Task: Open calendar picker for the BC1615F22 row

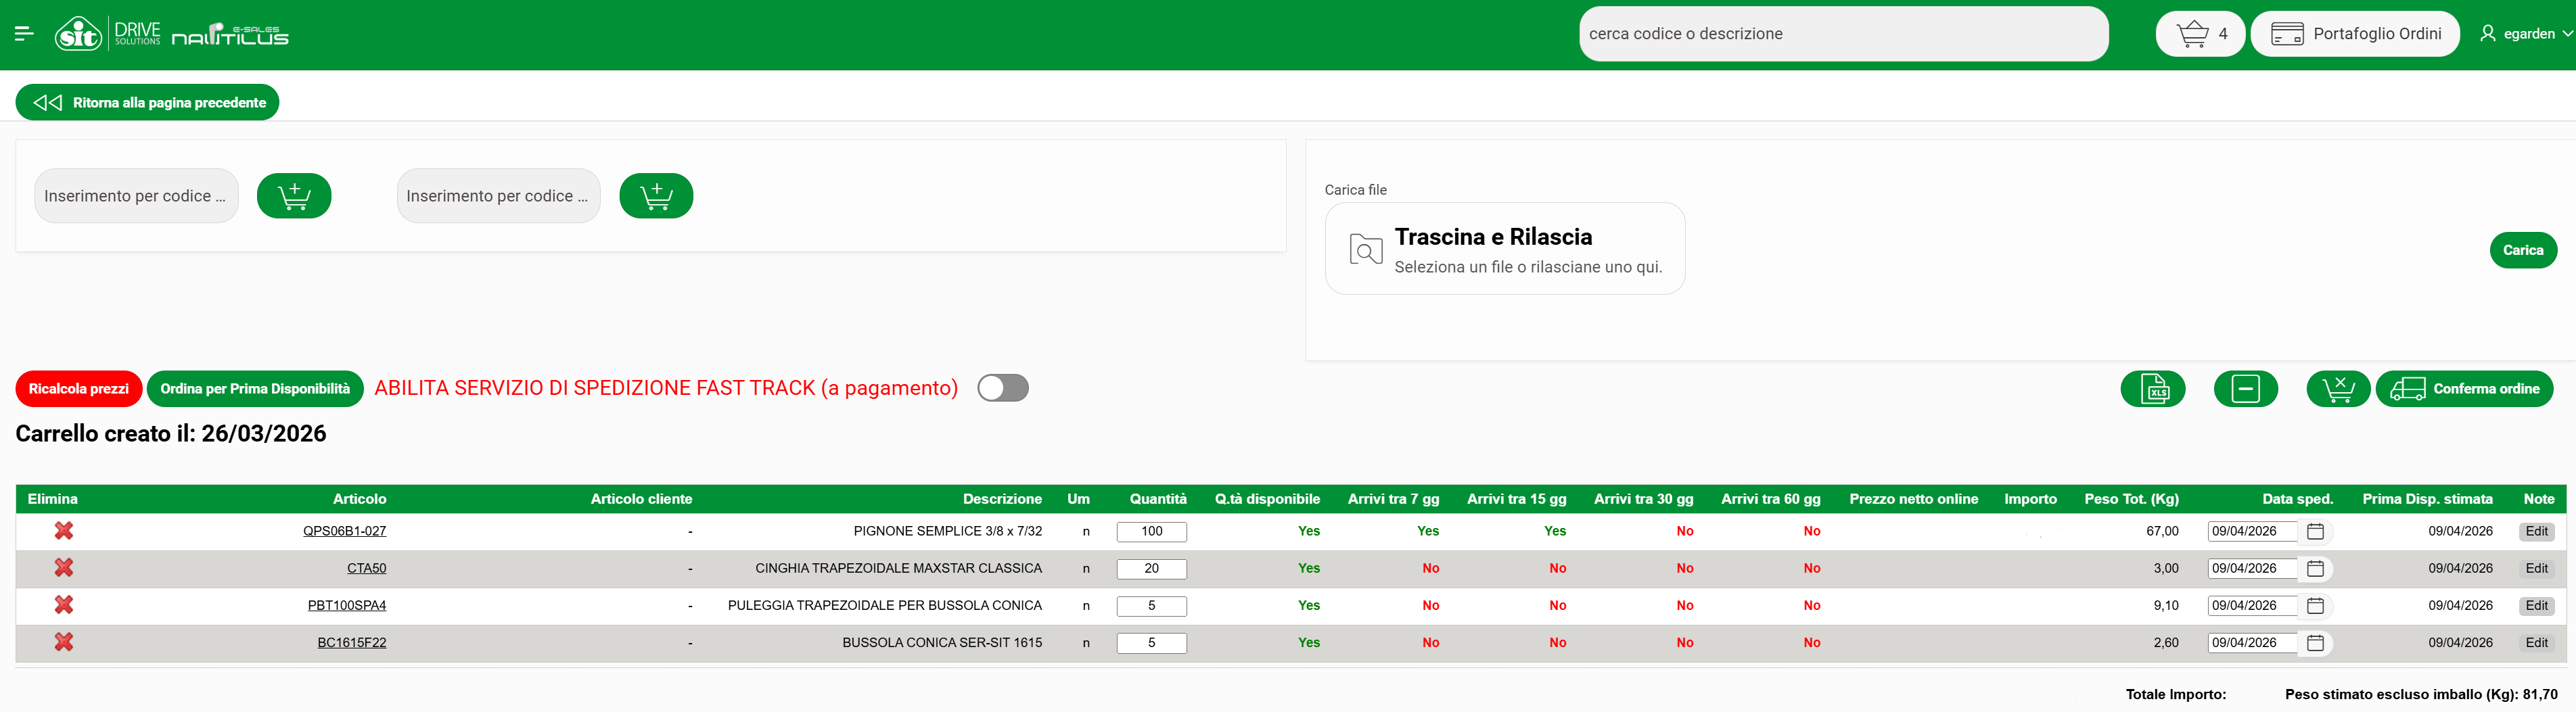Action: [x=2315, y=643]
